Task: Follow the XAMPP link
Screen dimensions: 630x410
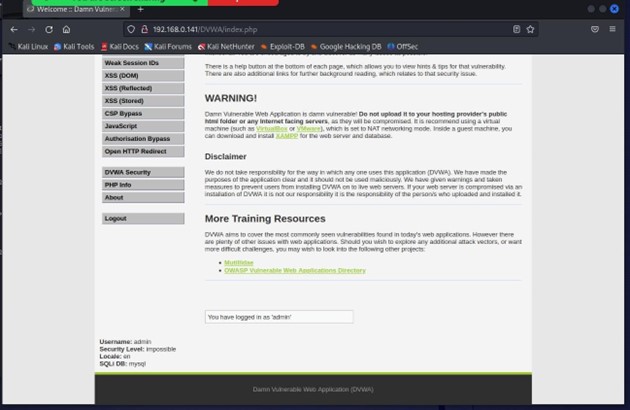Action: pos(287,136)
